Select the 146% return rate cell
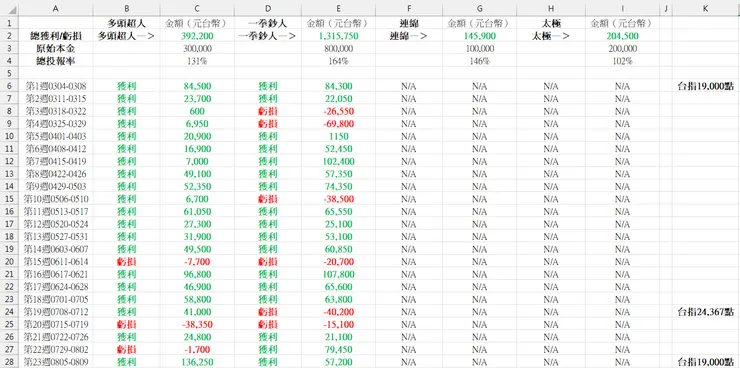 (479, 61)
